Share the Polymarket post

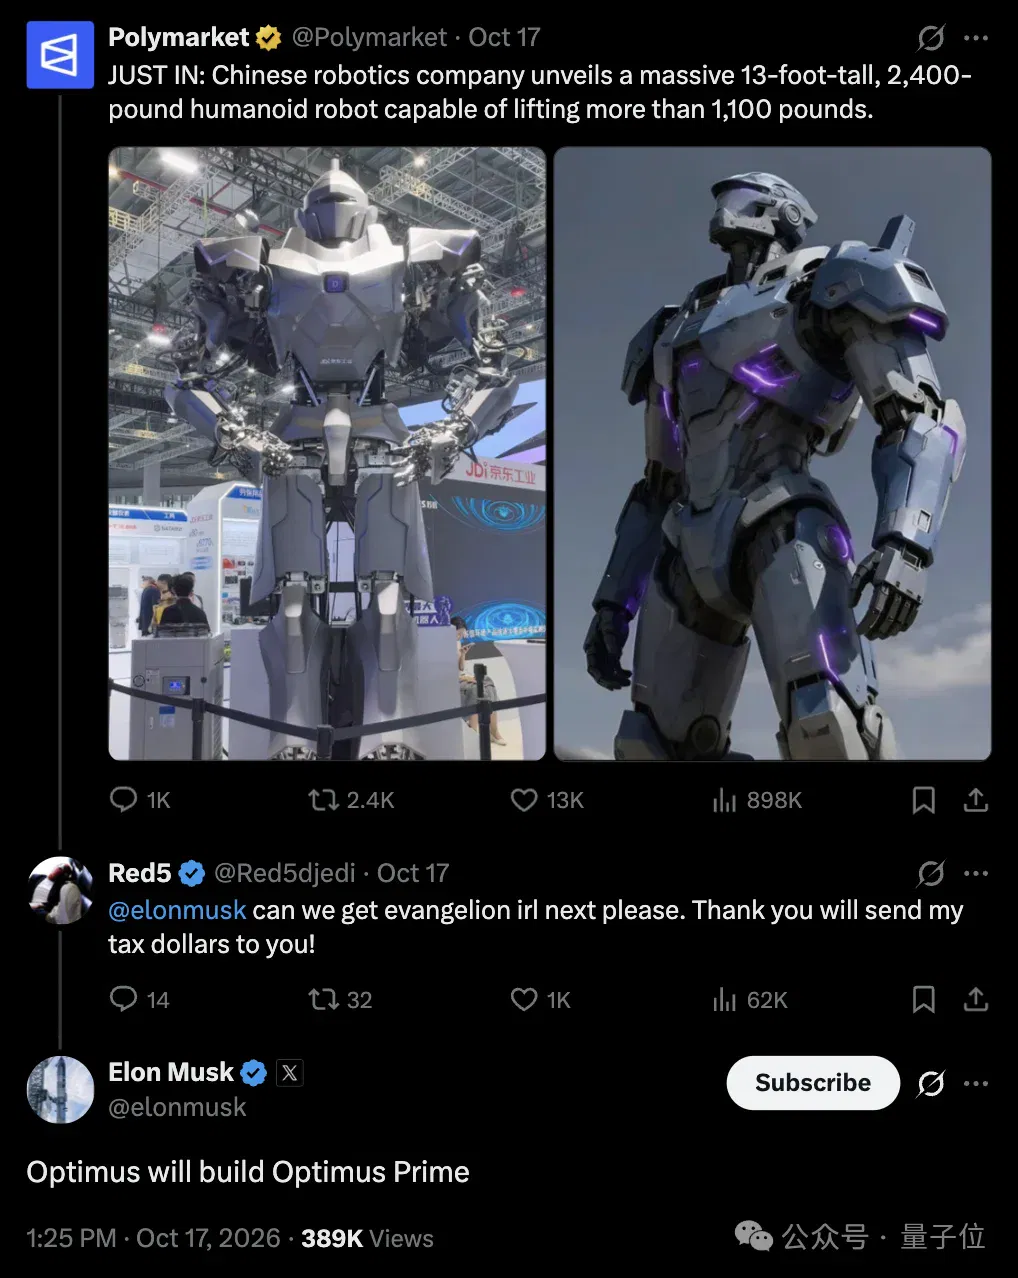[x=976, y=800]
